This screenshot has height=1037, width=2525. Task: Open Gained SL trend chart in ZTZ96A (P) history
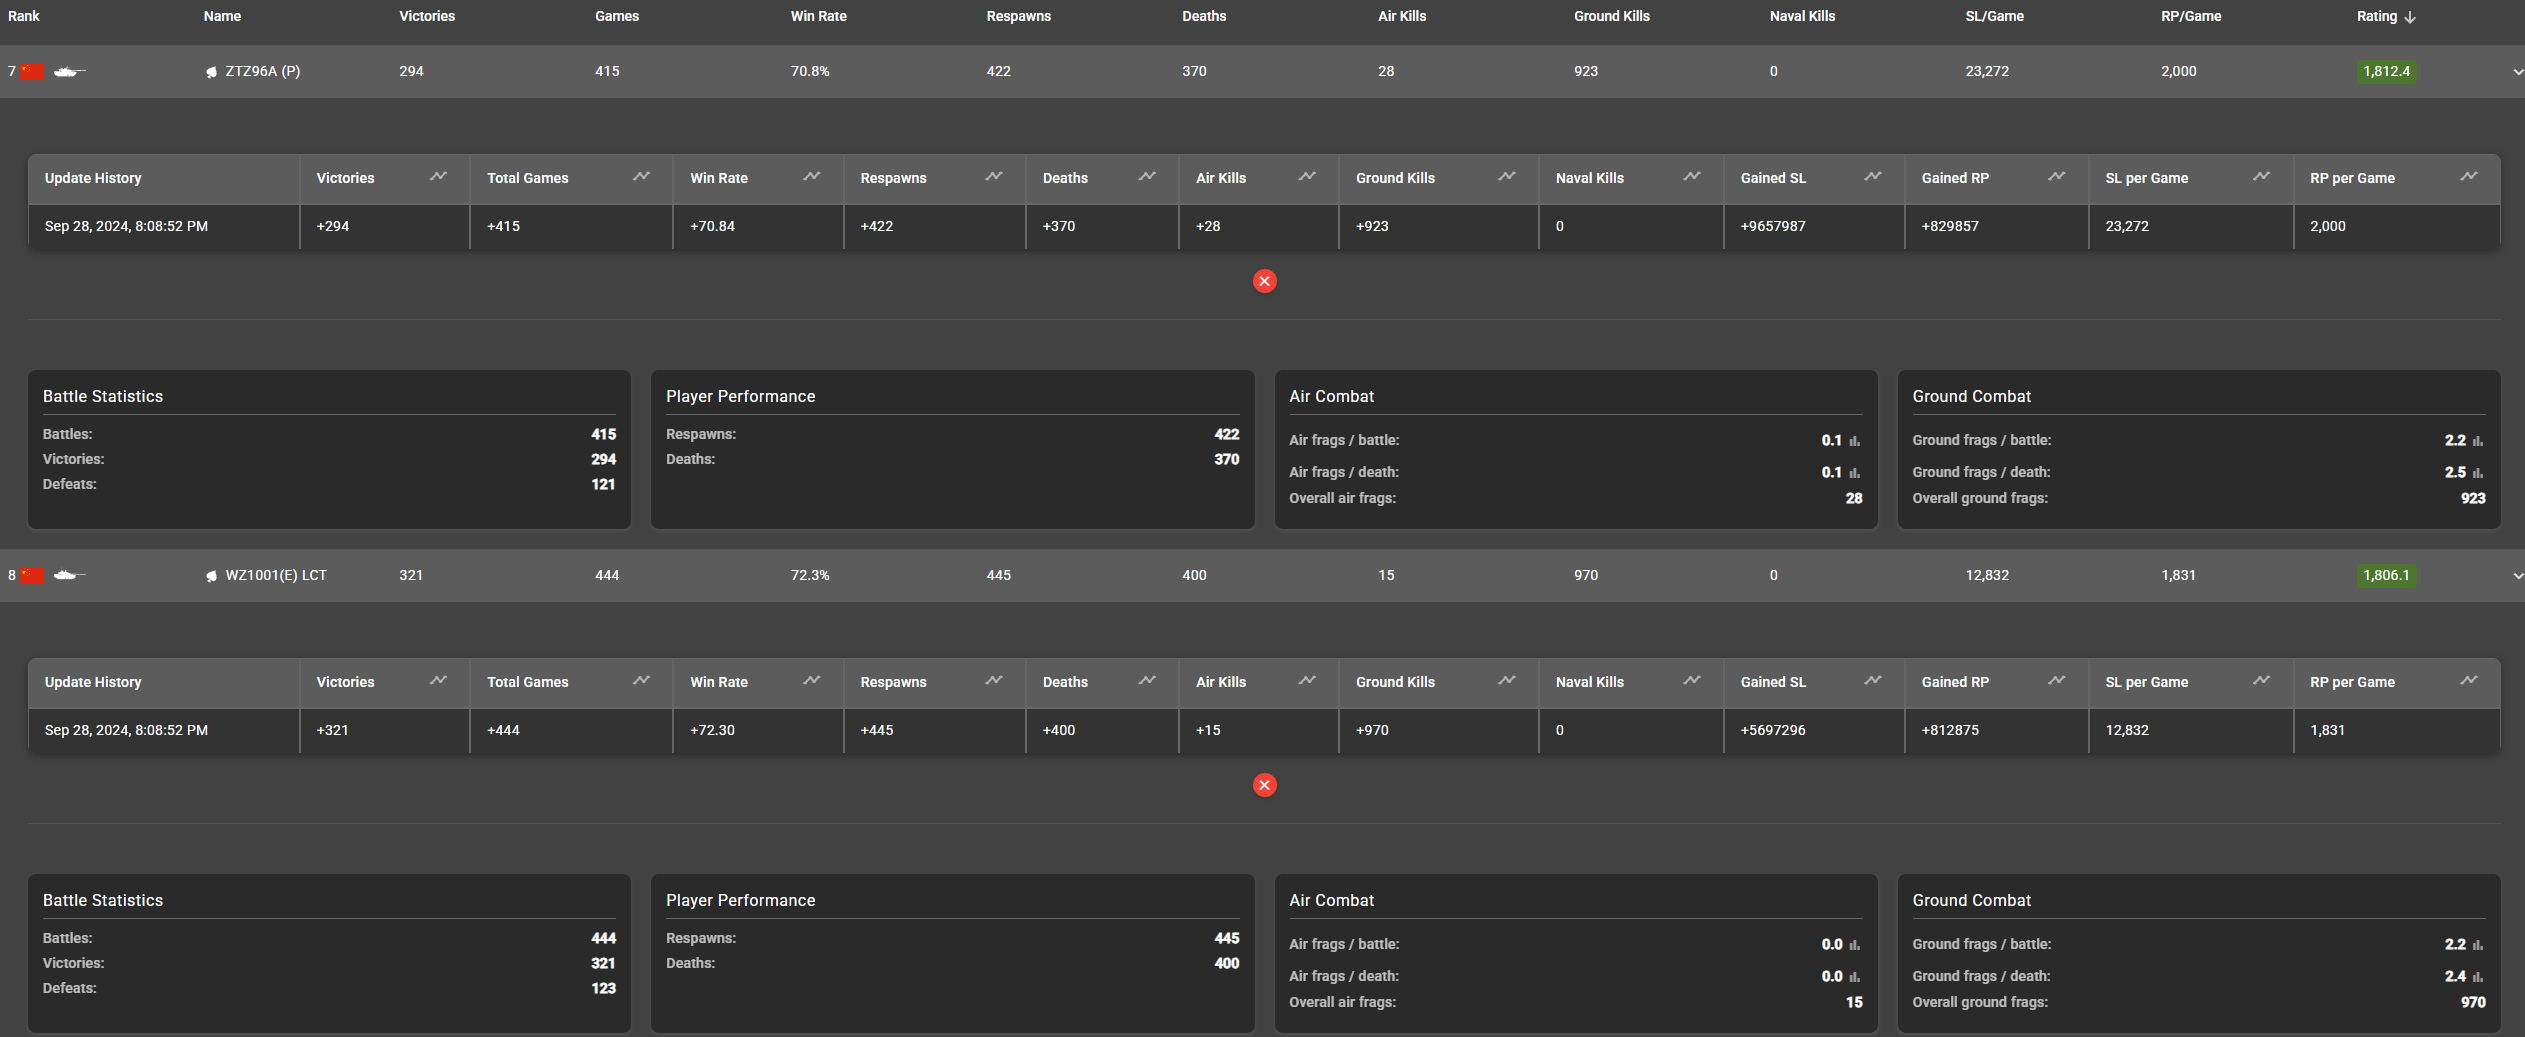pyautogui.click(x=1872, y=176)
